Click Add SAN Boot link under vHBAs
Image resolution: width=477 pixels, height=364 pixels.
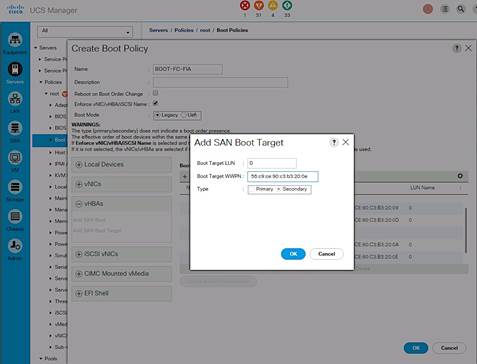[x=89, y=220]
